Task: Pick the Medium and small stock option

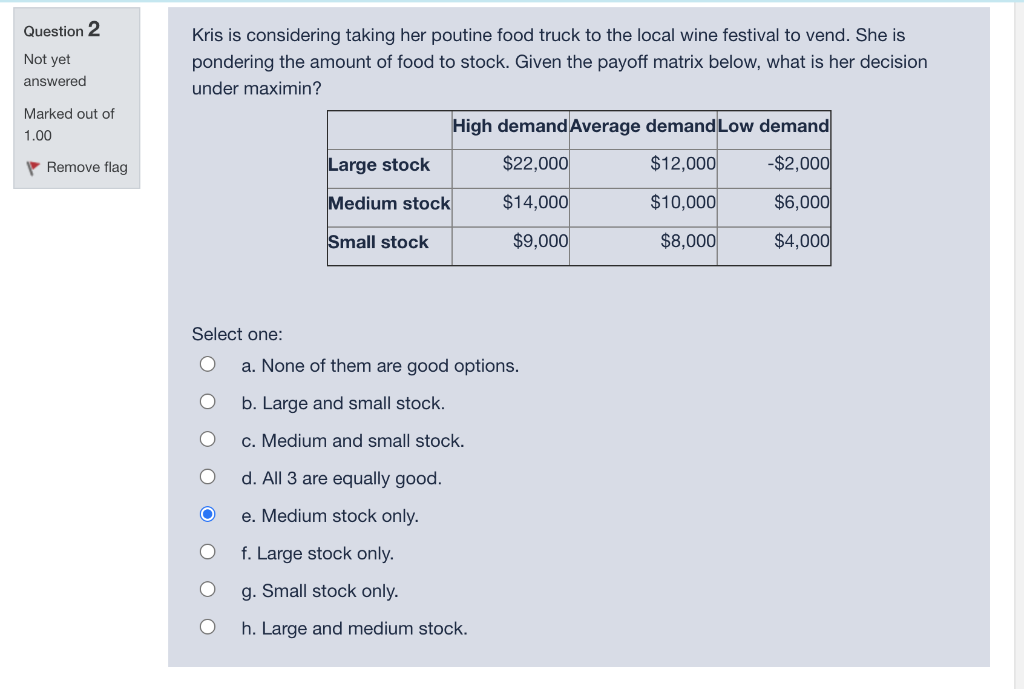Action: (207, 440)
